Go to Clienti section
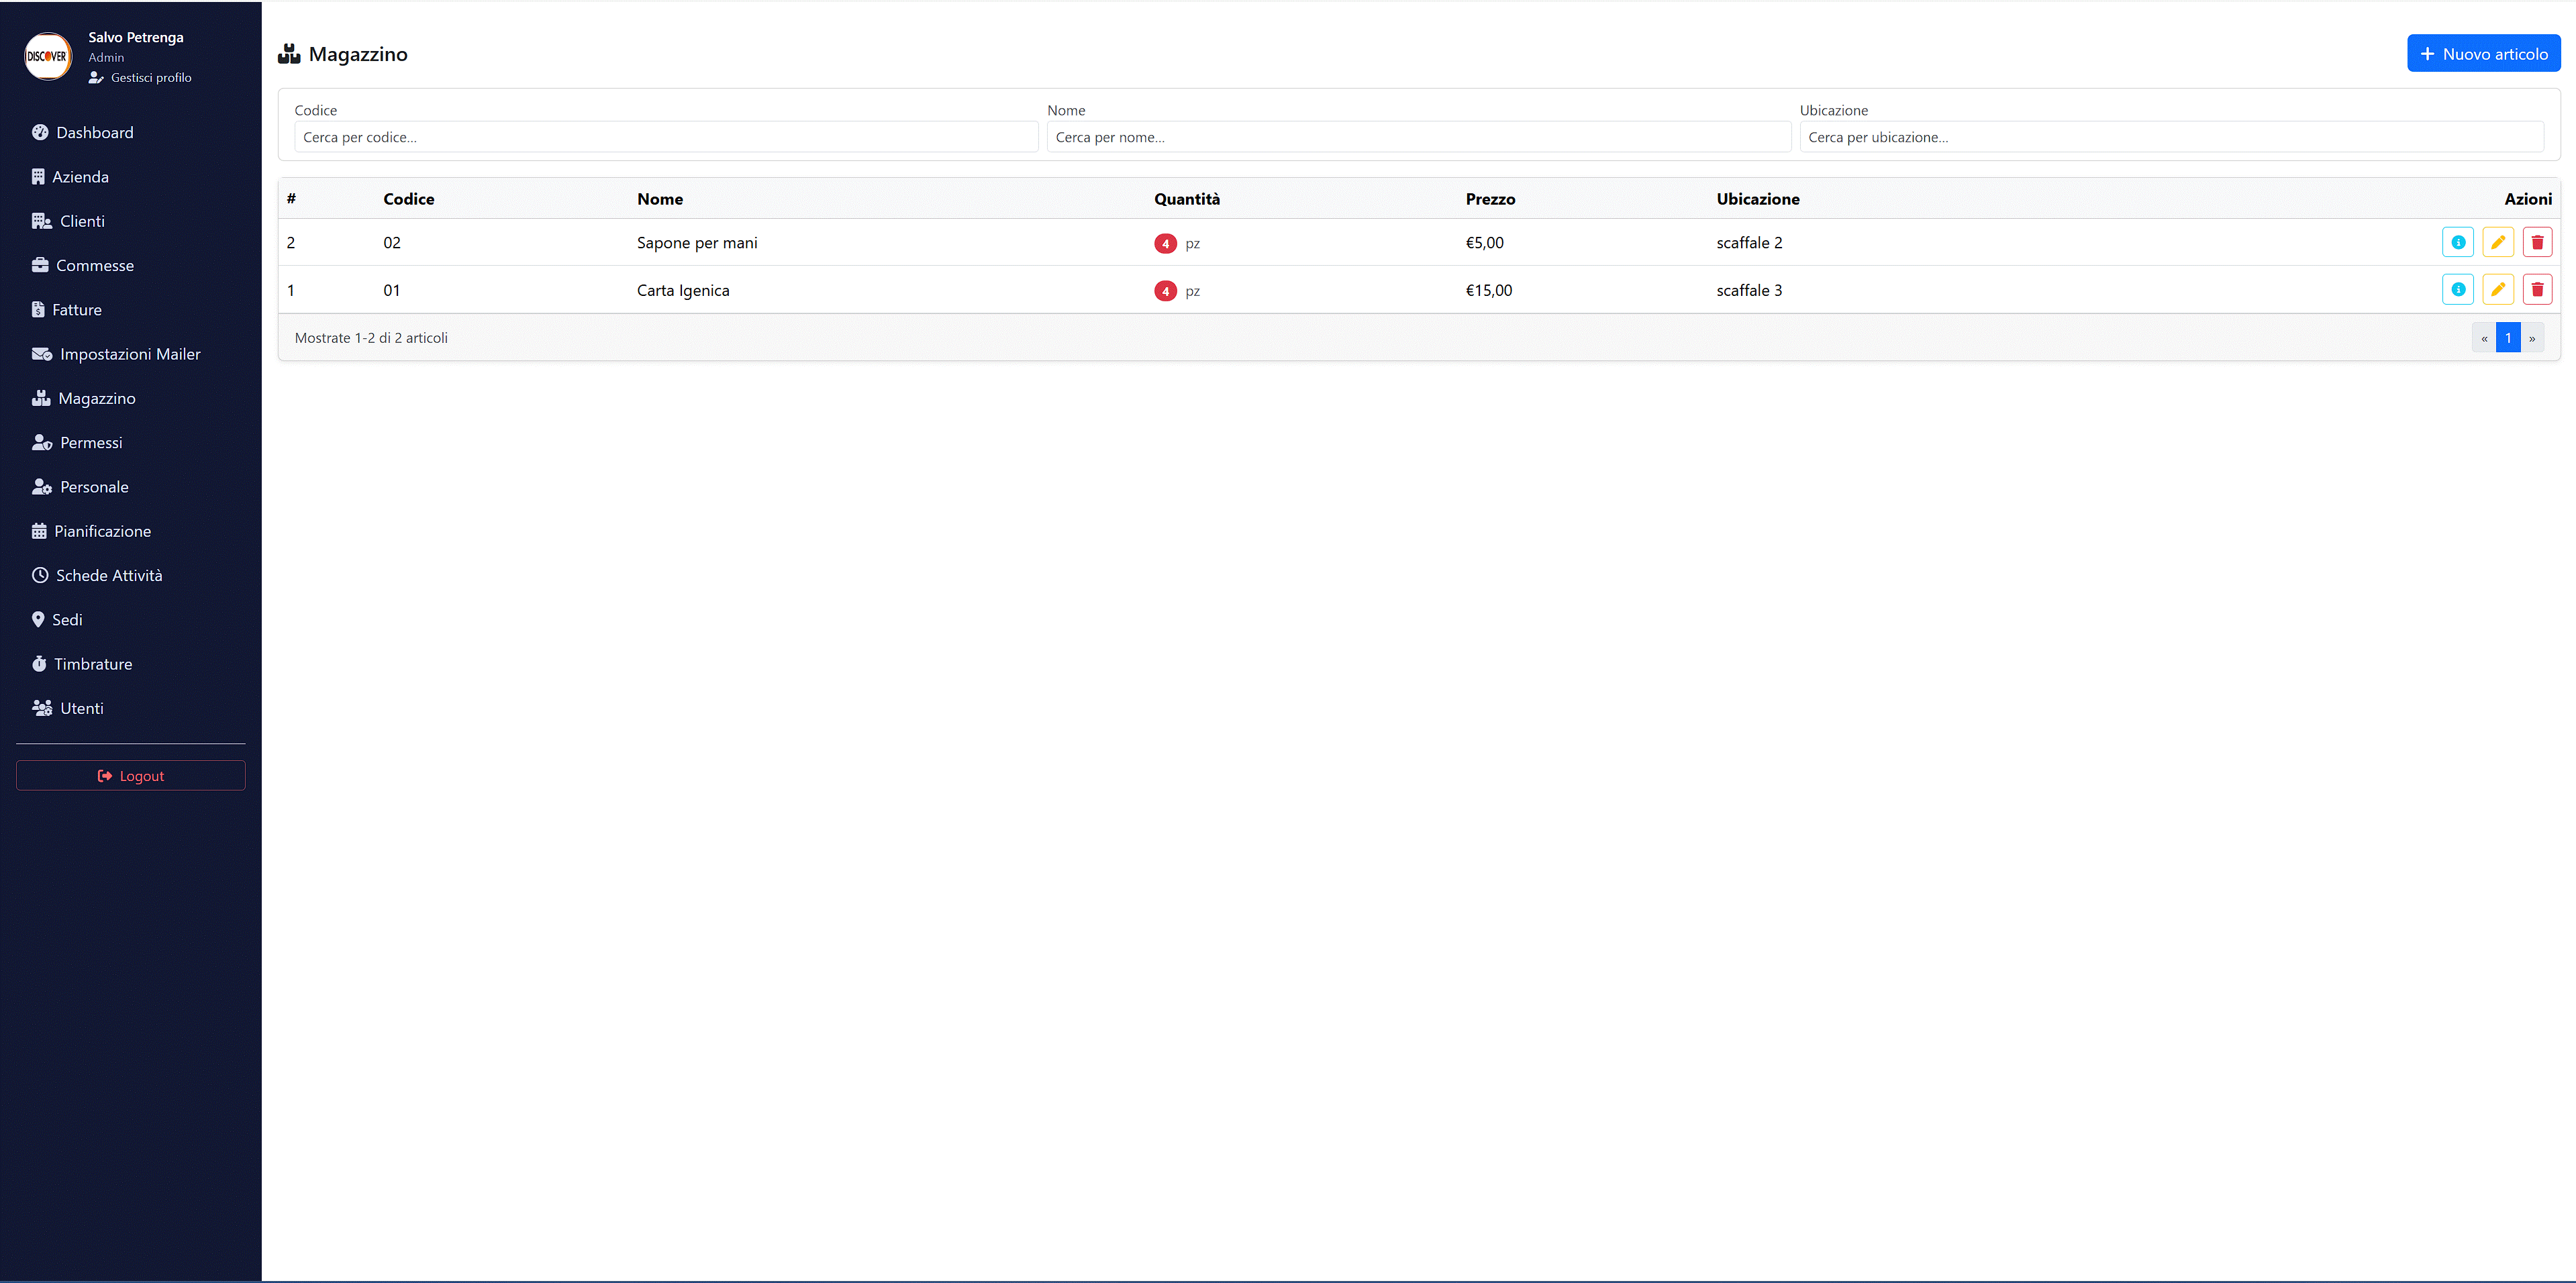2576x1283 pixels. coord(81,221)
